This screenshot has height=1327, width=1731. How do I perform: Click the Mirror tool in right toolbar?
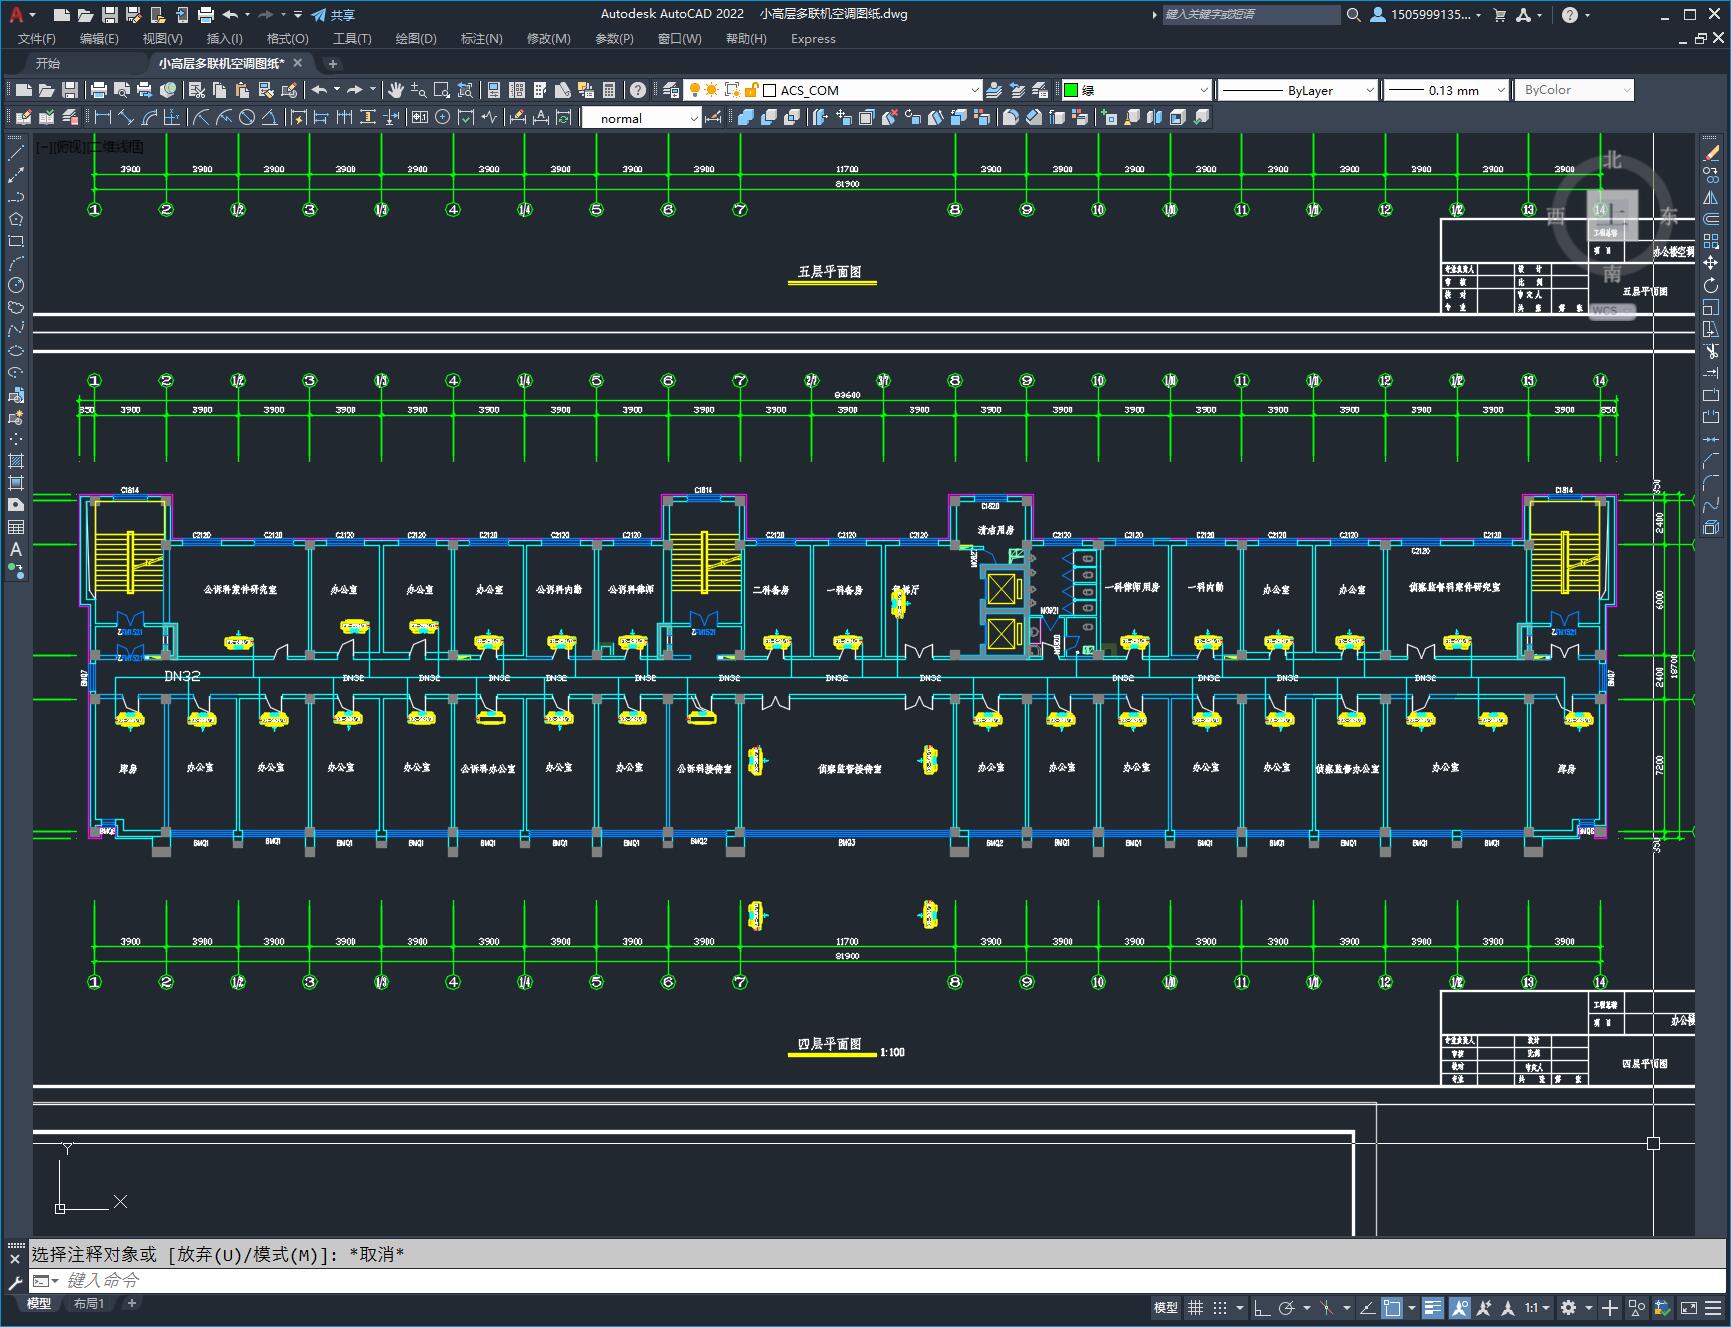(1711, 197)
